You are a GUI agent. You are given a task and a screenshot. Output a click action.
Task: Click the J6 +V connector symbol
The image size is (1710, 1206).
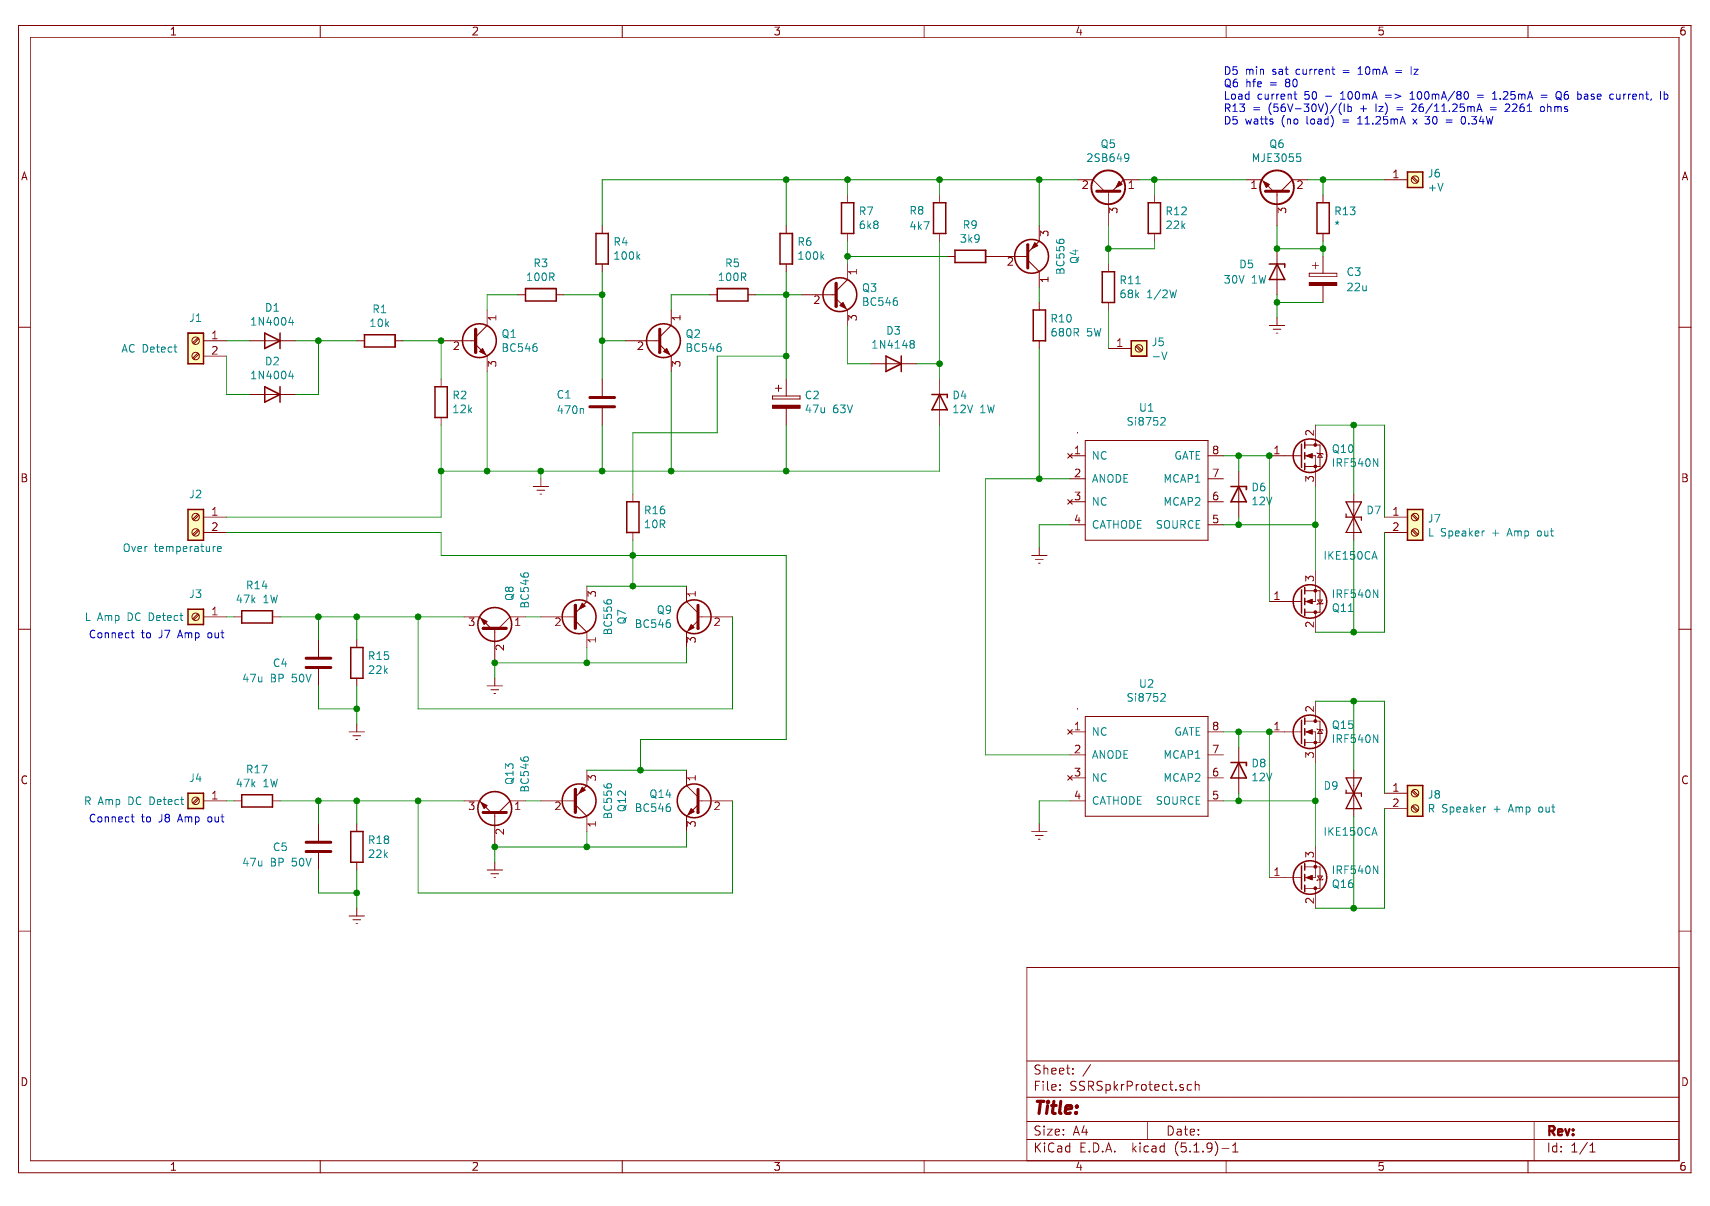point(1414,180)
